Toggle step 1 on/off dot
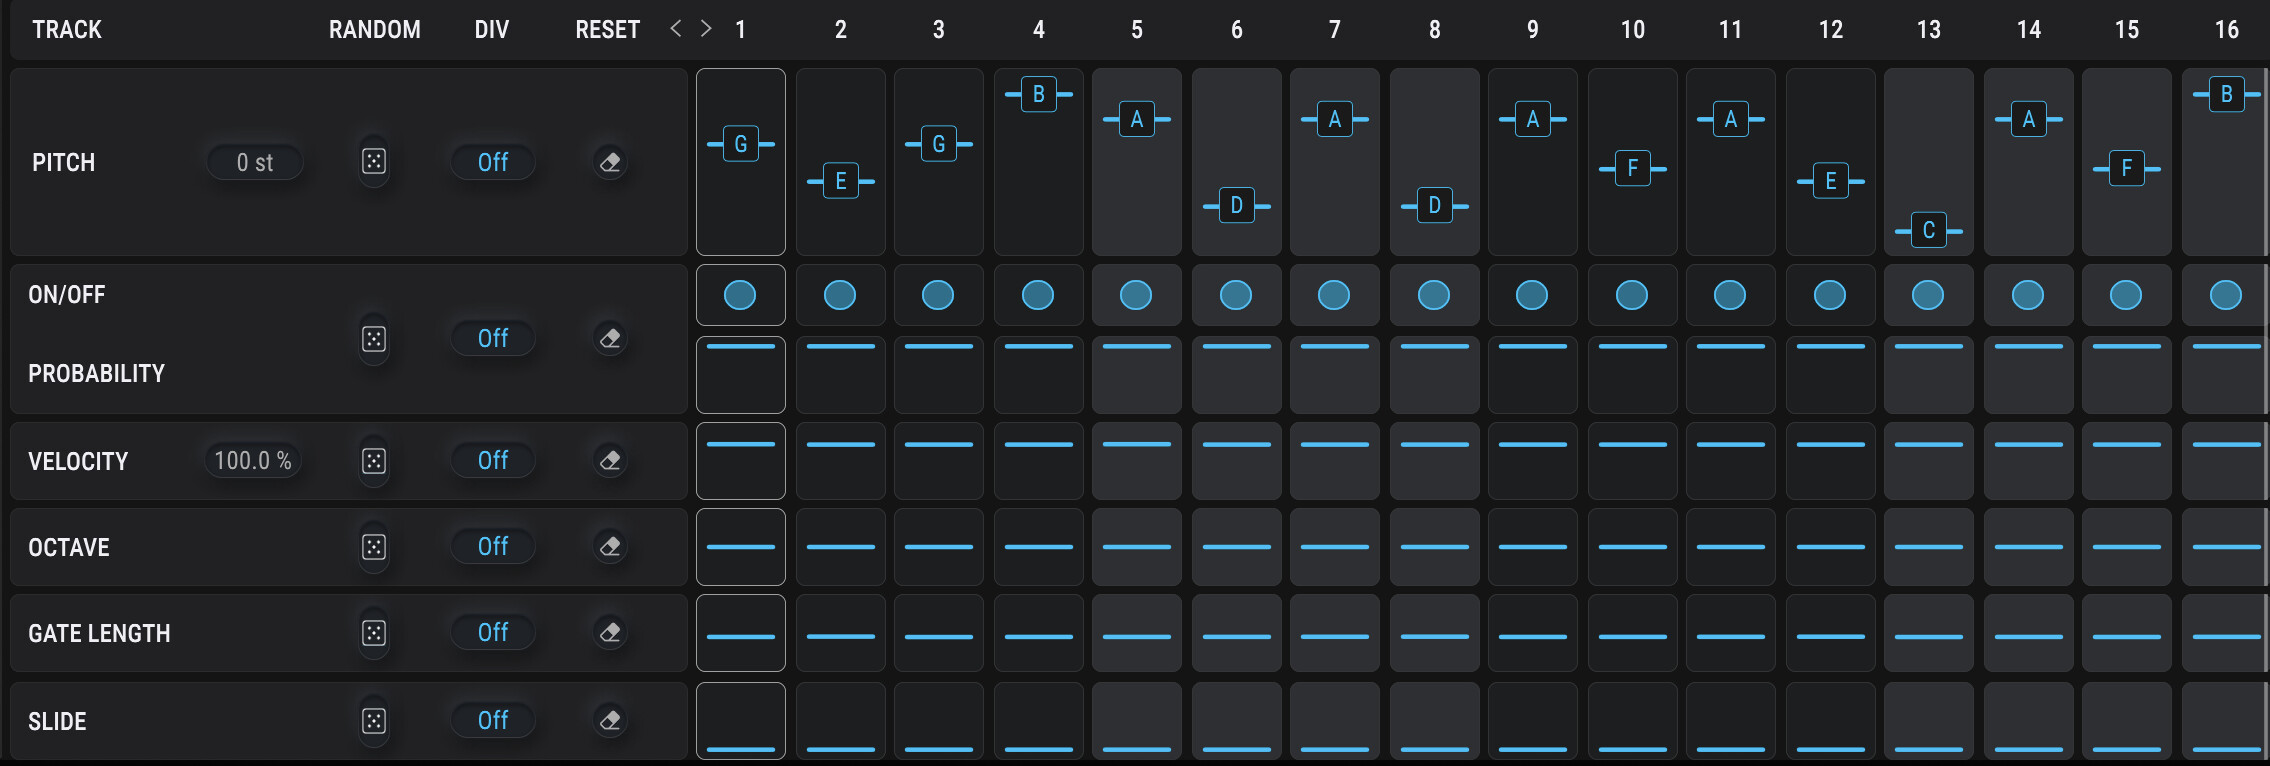 point(740,295)
